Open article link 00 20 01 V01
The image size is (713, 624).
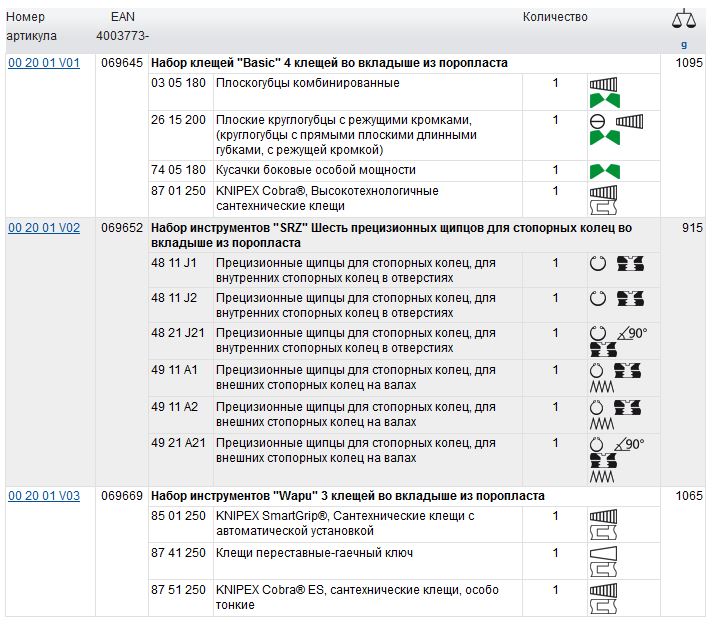tap(44, 63)
